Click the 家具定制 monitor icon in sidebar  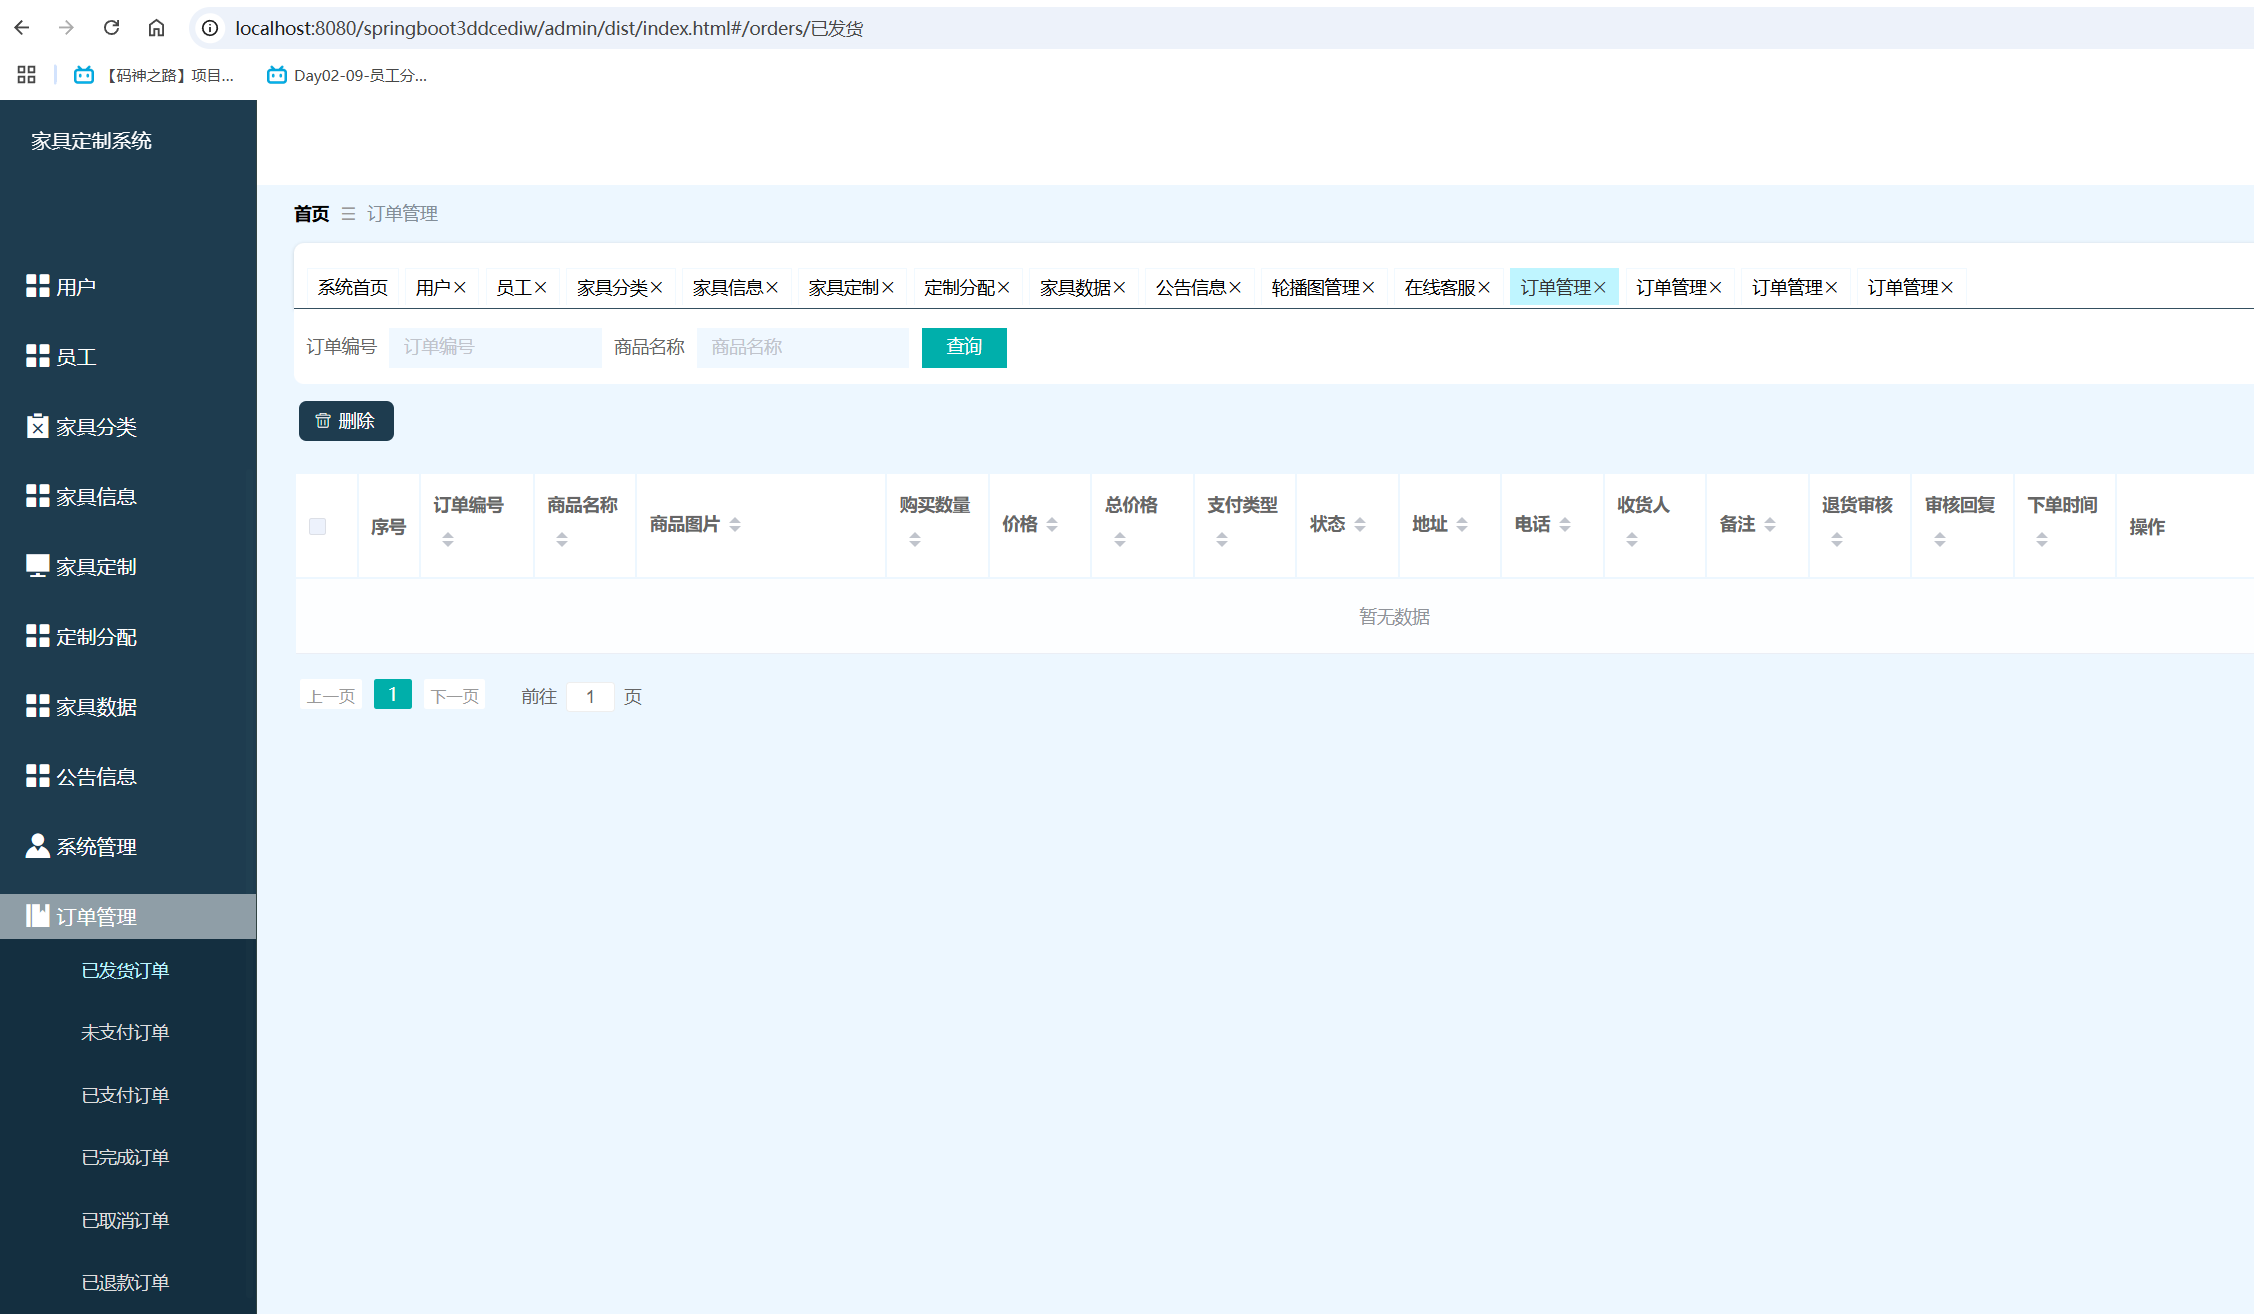pyautogui.click(x=37, y=566)
